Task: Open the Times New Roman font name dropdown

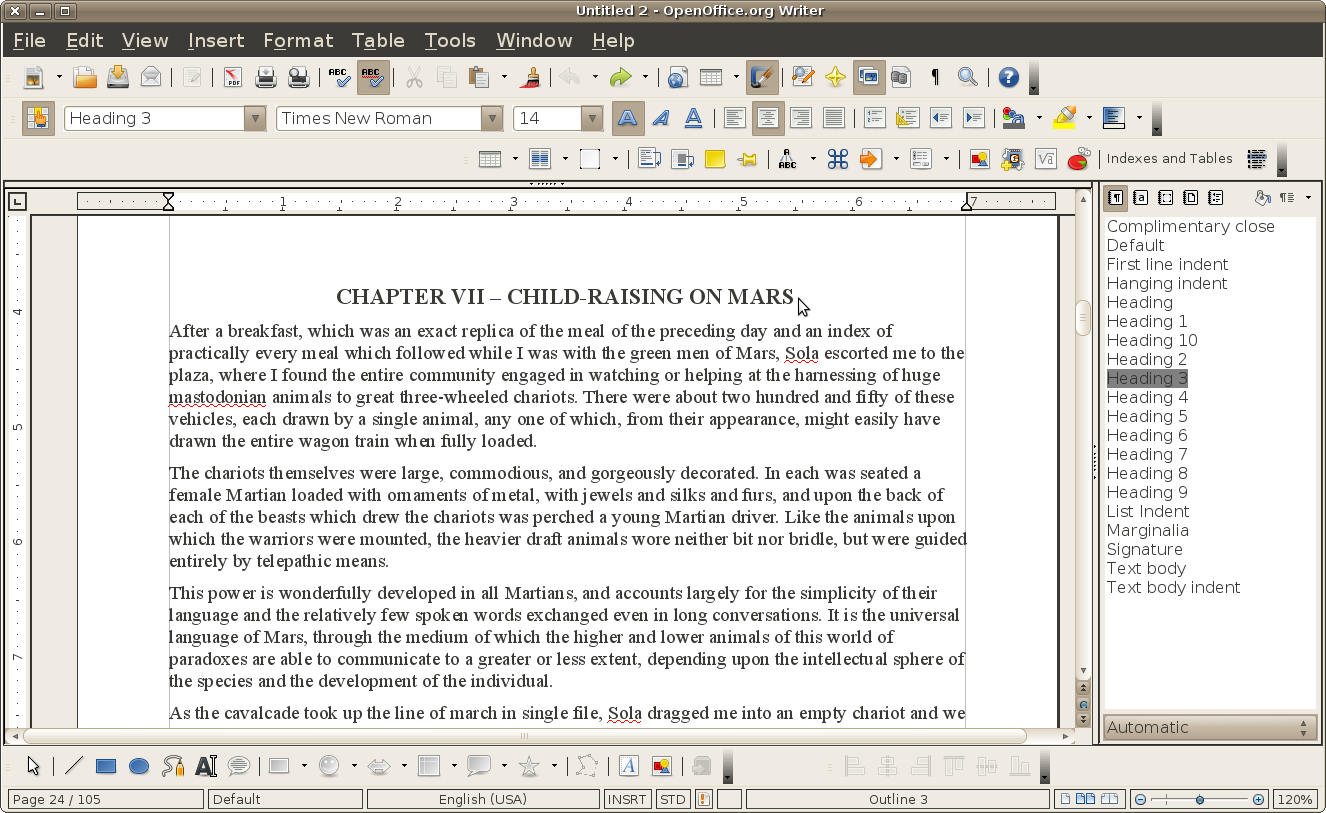Action: click(492, 118)
